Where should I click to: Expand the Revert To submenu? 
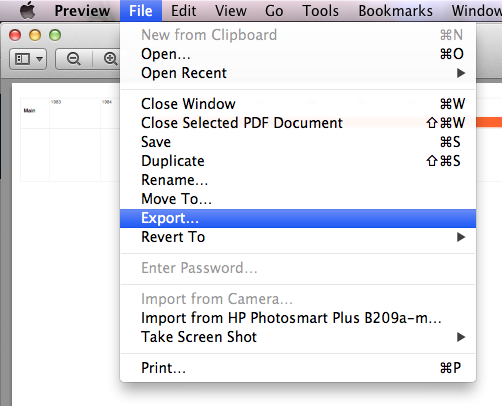(298, 237)
